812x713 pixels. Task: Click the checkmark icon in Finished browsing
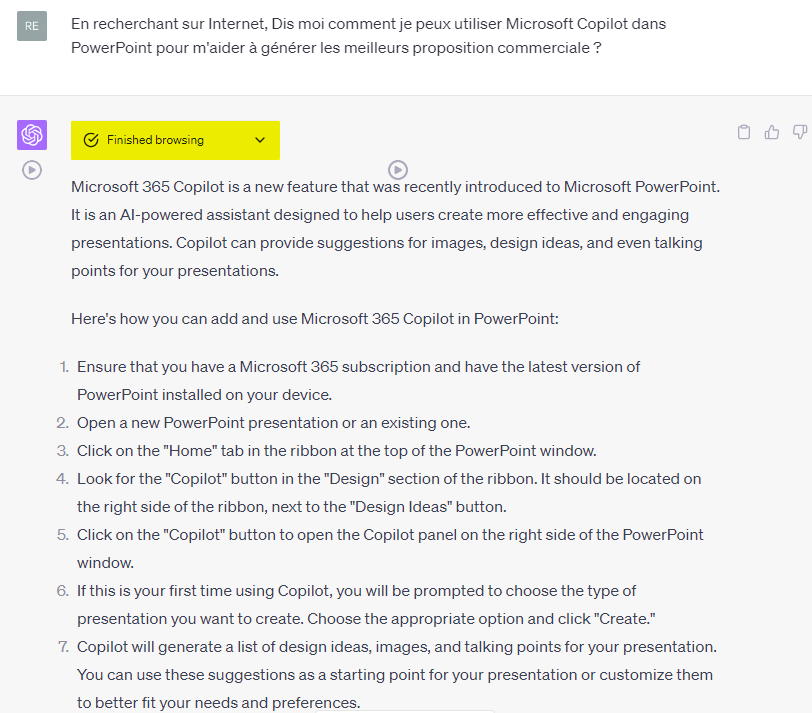coord(91,140)
